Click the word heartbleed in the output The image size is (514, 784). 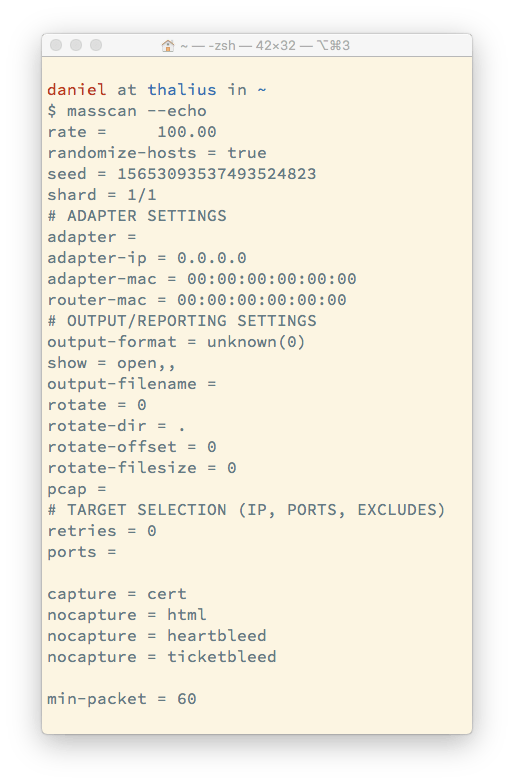(x=216, y=636)
